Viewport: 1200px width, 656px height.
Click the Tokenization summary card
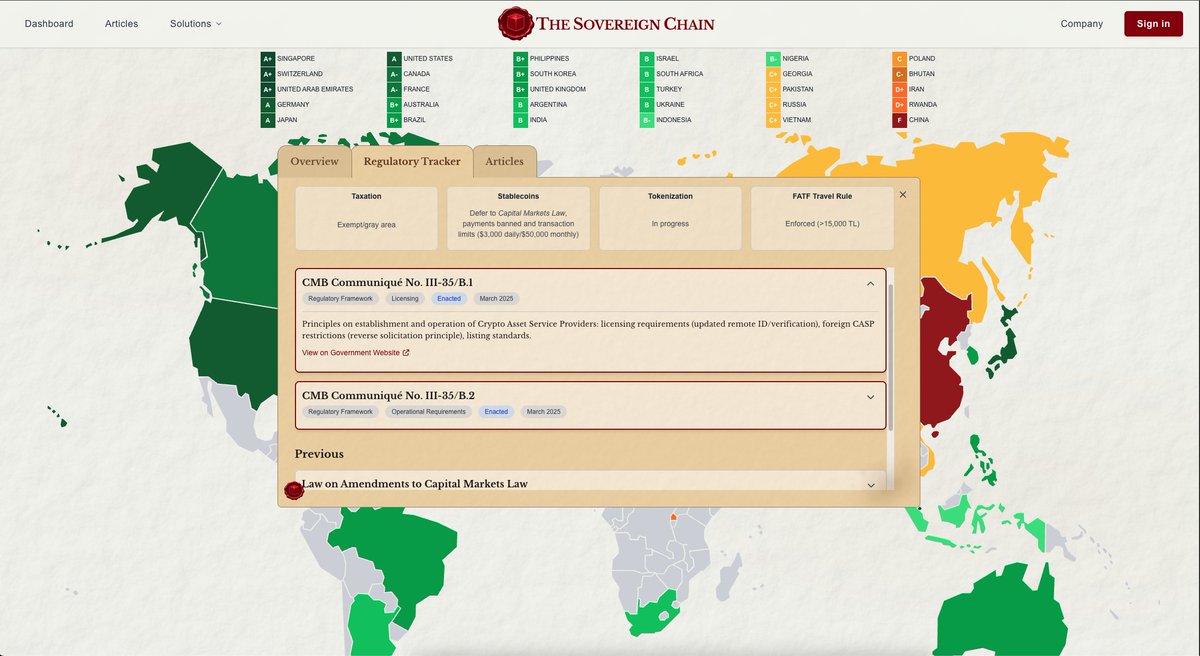coord(670,218)
